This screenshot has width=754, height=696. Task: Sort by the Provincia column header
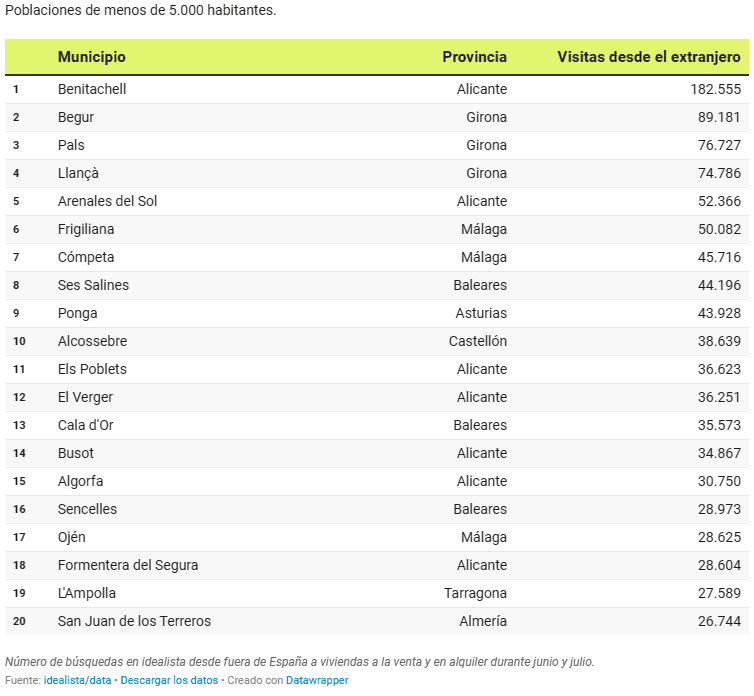[x=474, y=57]
